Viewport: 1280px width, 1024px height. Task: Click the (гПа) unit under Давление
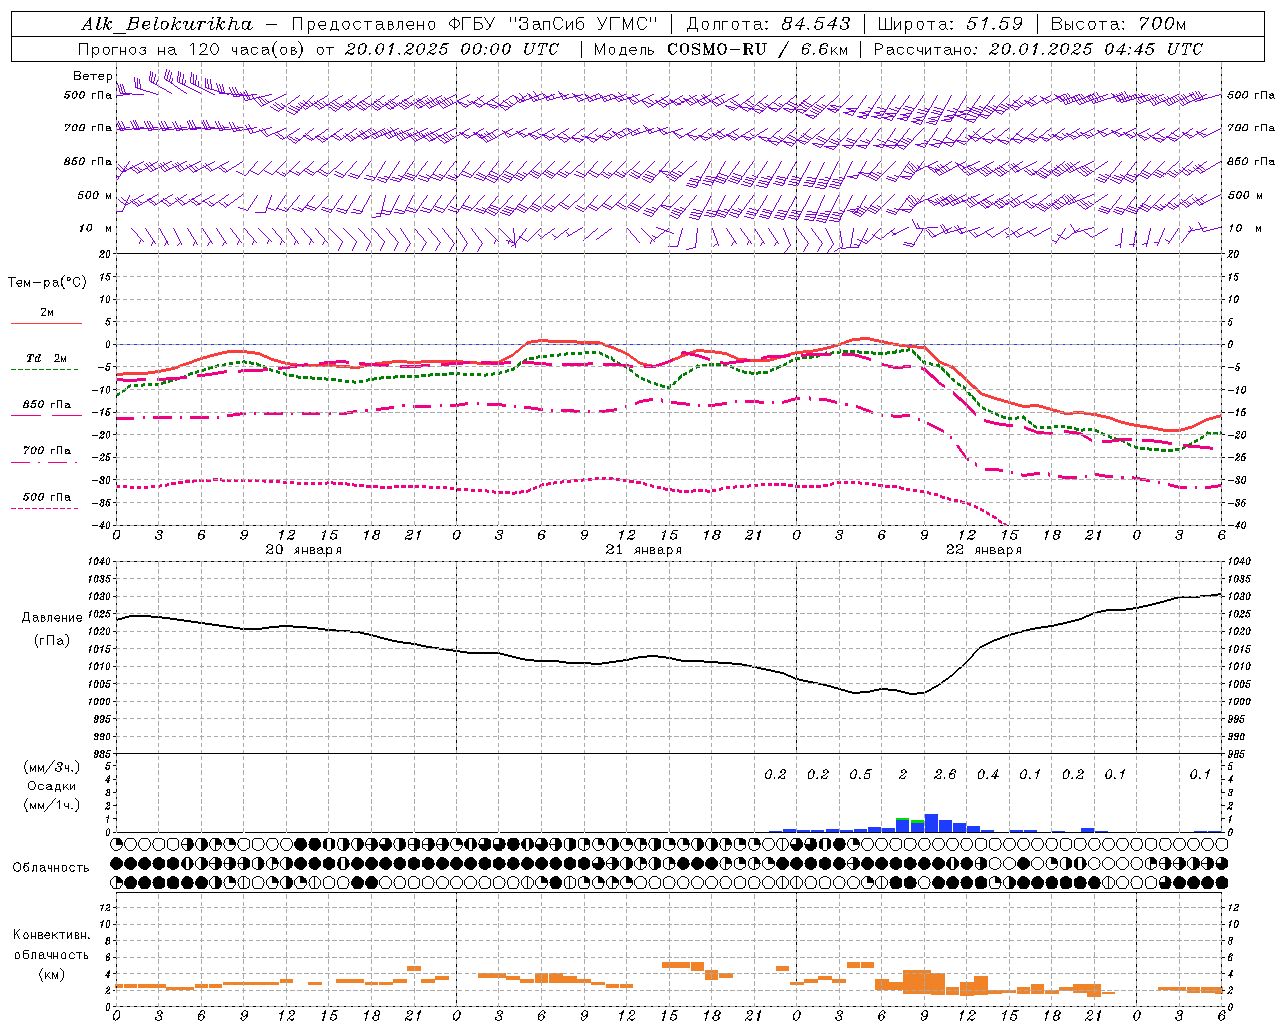point(52,640)
